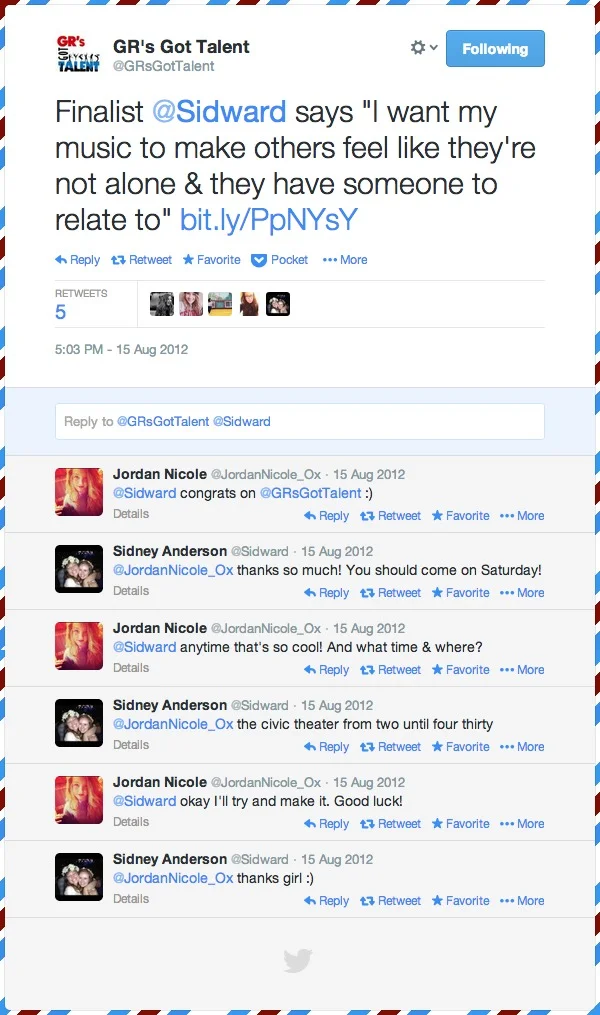Retweet the 'You should come on Saturday' reply
Viewport: 600px width, 1015px height.
pos(390,593)
